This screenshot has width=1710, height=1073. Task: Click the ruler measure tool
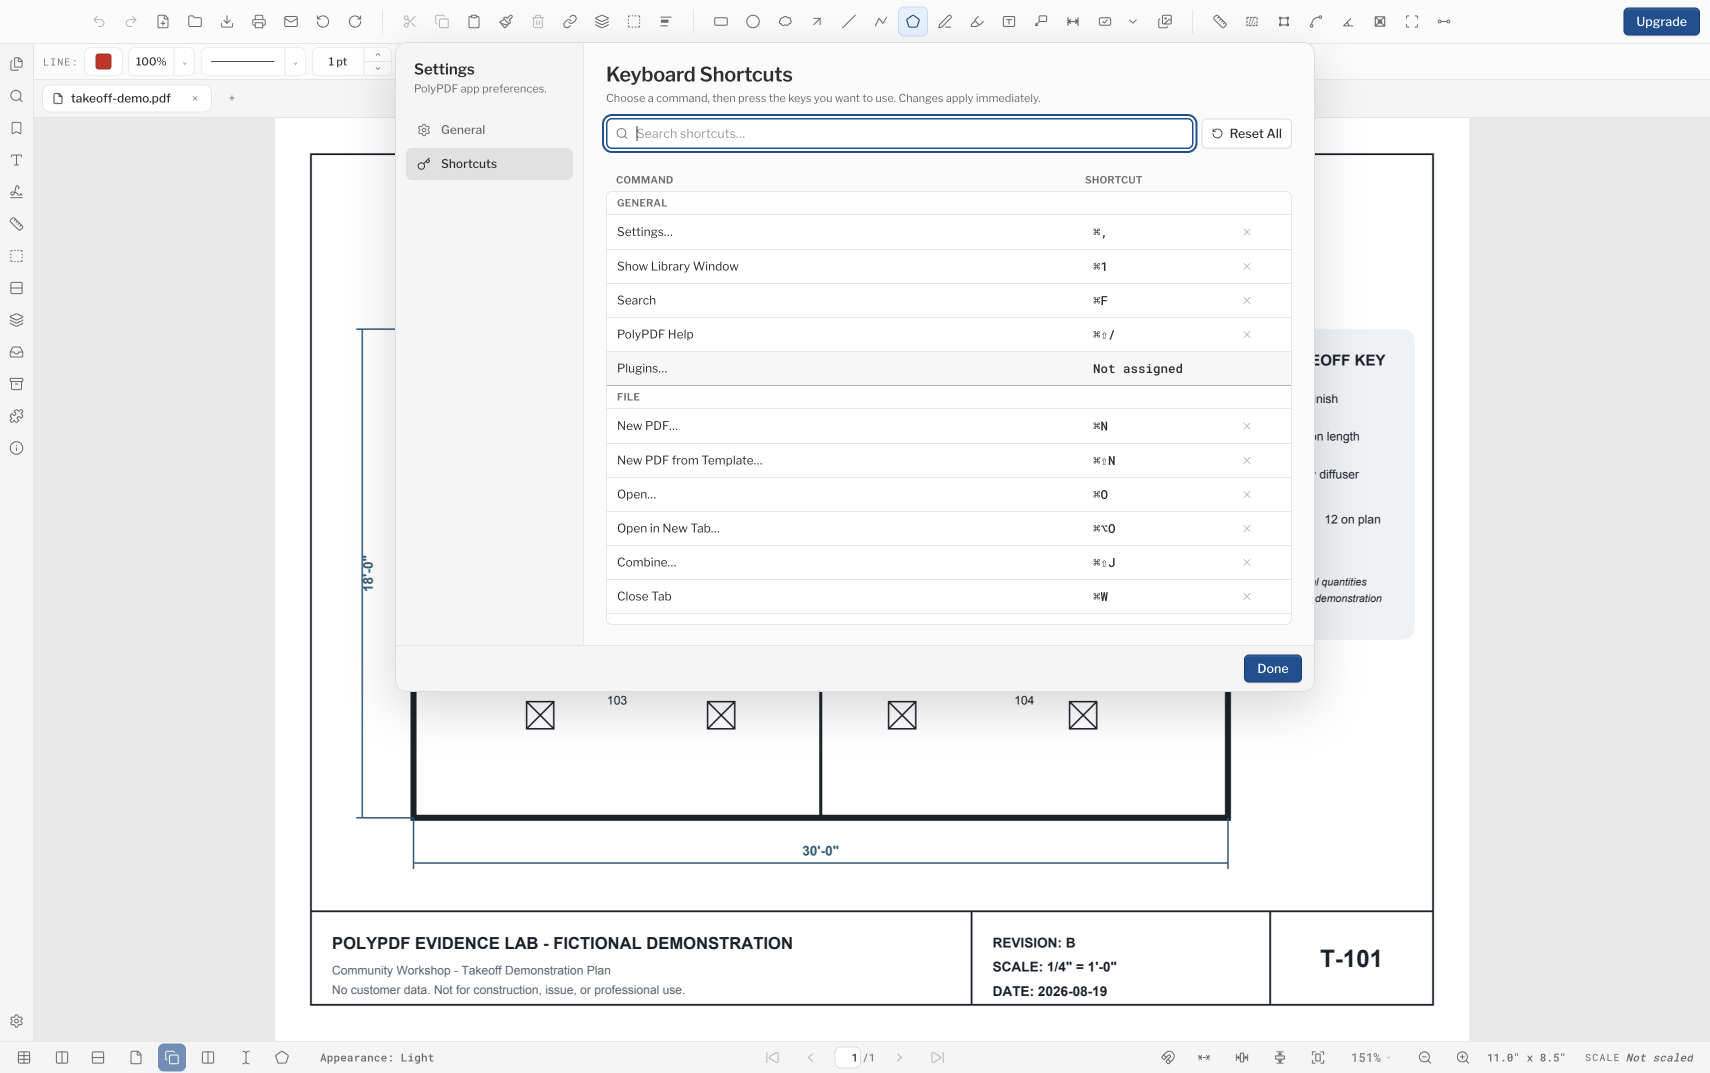(1220, 21)
